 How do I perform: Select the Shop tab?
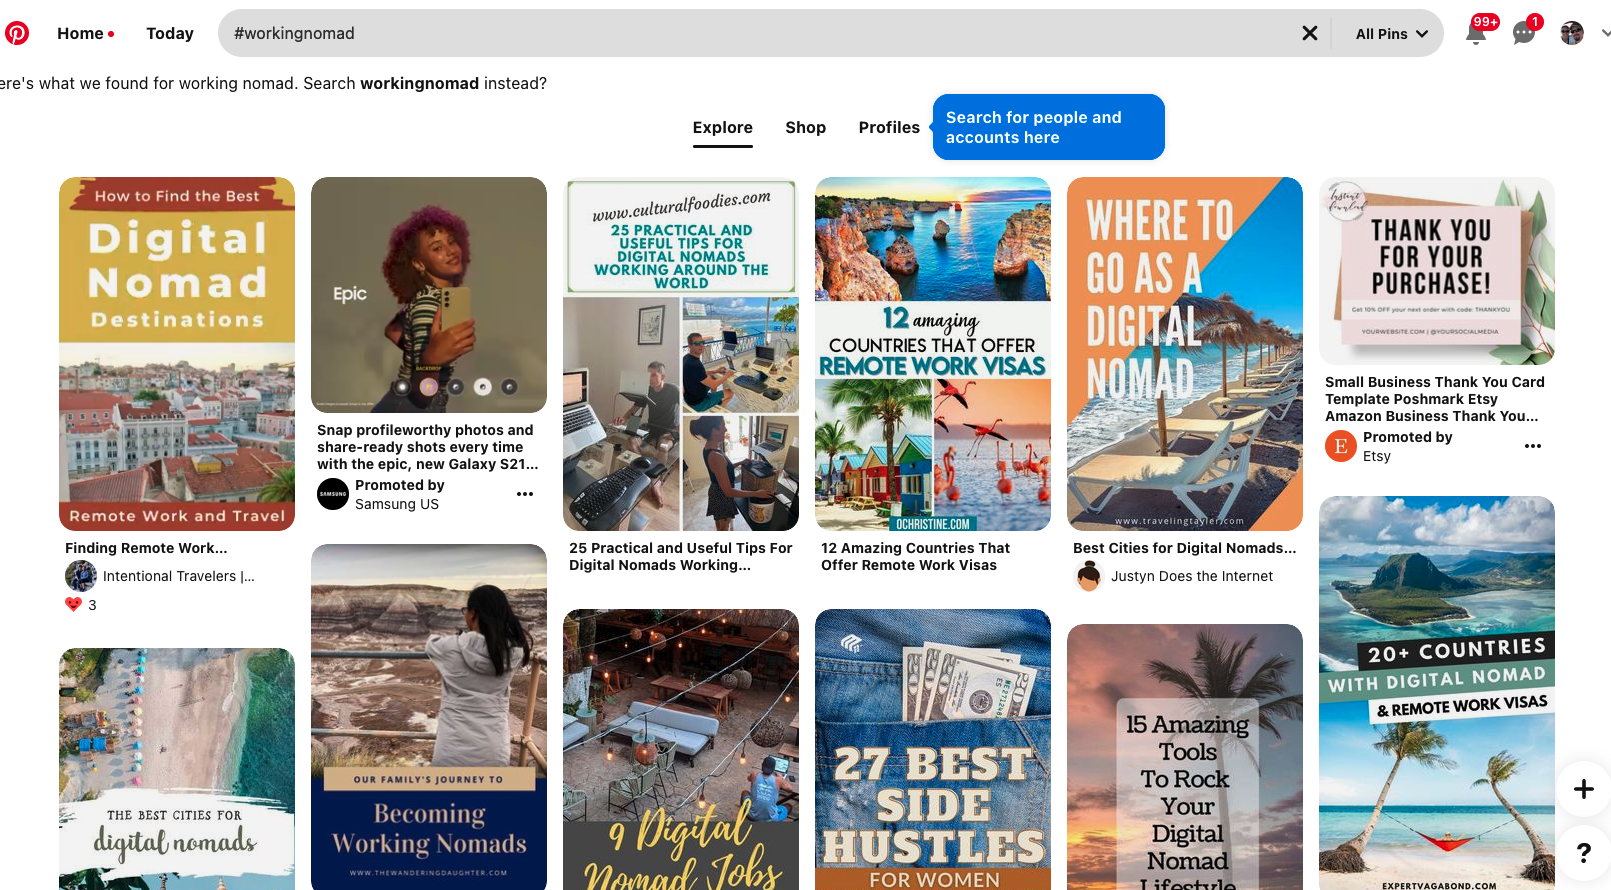(x=806, y=127)
